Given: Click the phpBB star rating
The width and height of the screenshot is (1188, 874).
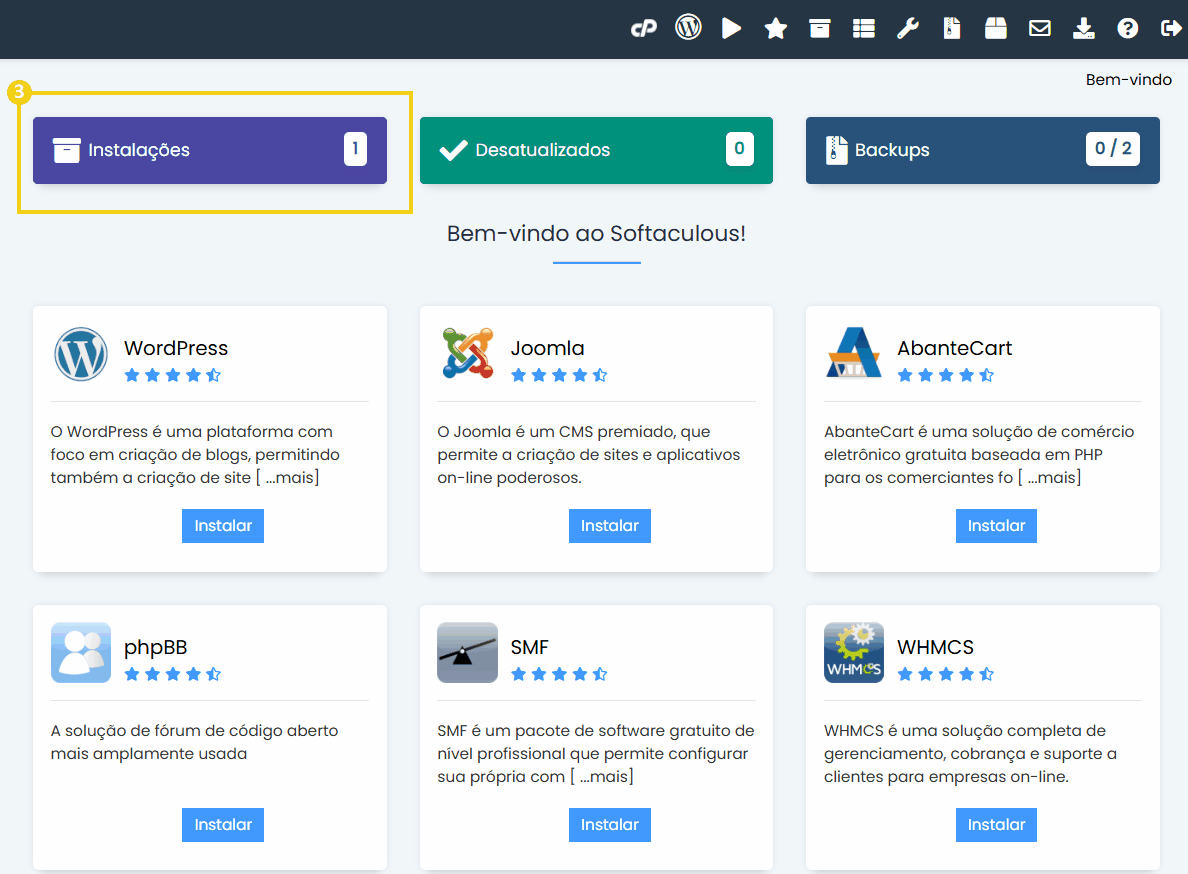Looking at the screenshot, I should point(173,674).
